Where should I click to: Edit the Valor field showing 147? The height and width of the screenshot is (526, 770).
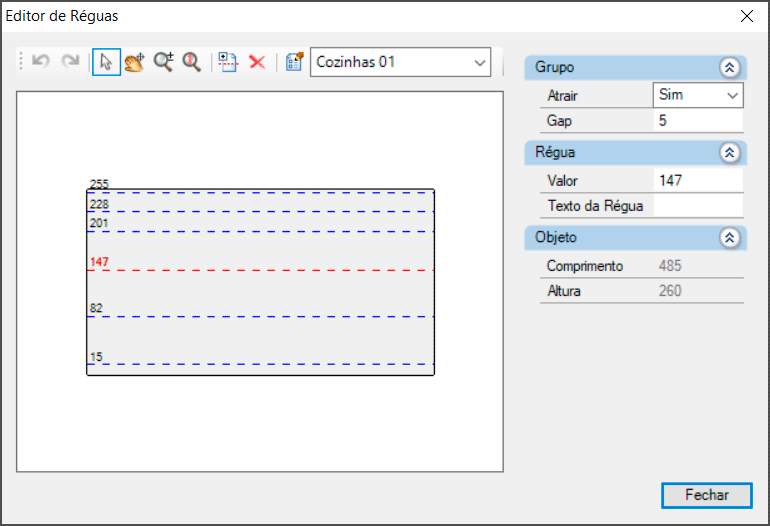(x=698, y=181)
